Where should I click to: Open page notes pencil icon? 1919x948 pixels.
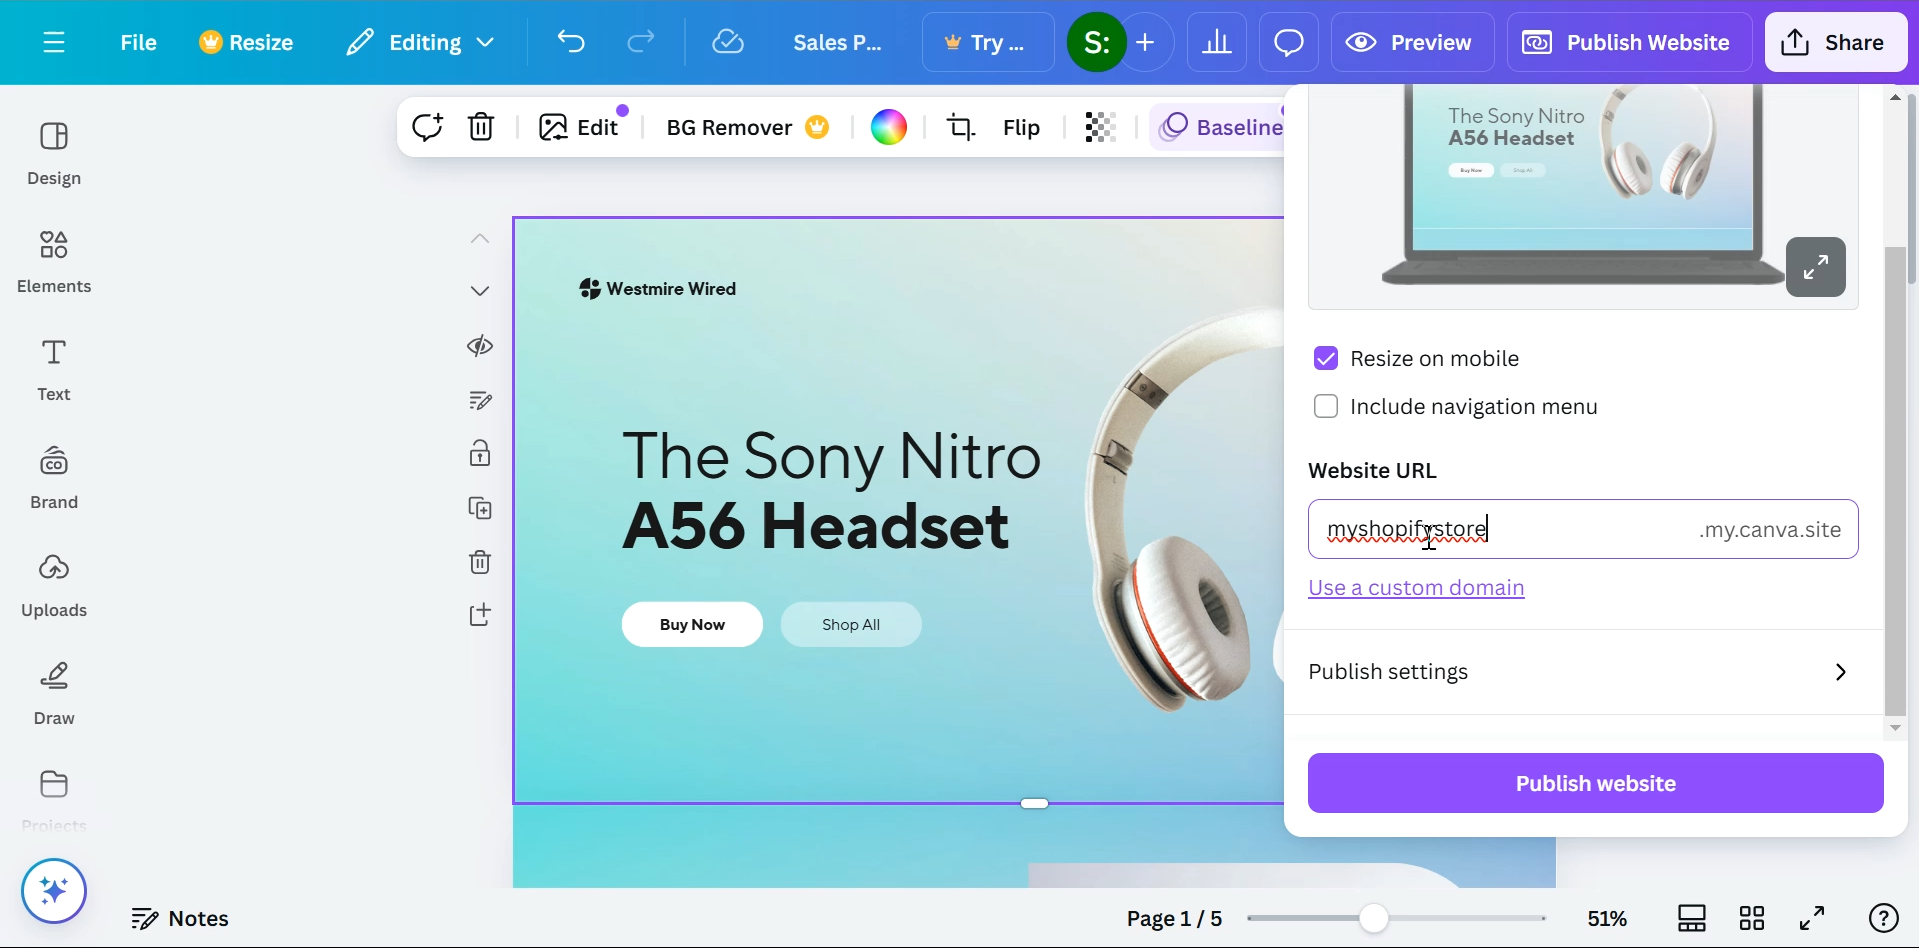480,400
